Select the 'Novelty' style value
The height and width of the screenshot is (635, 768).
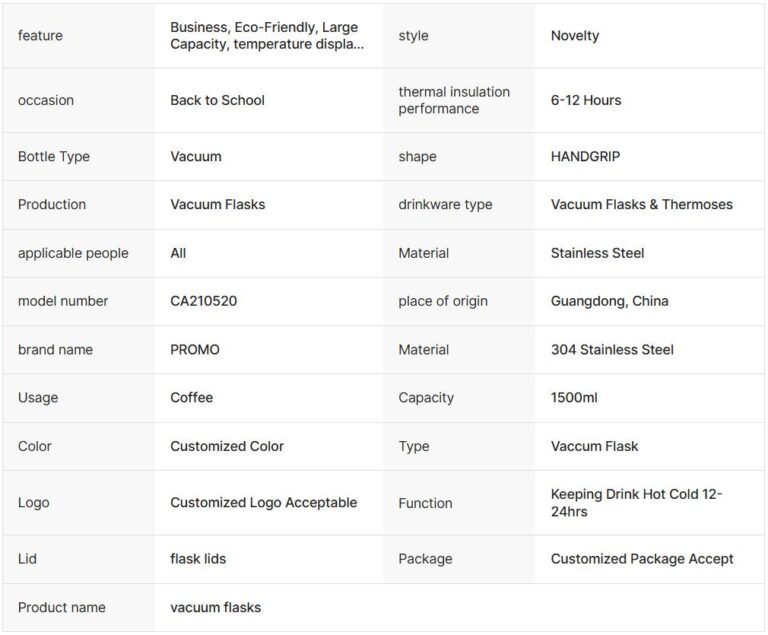point(575,36)
